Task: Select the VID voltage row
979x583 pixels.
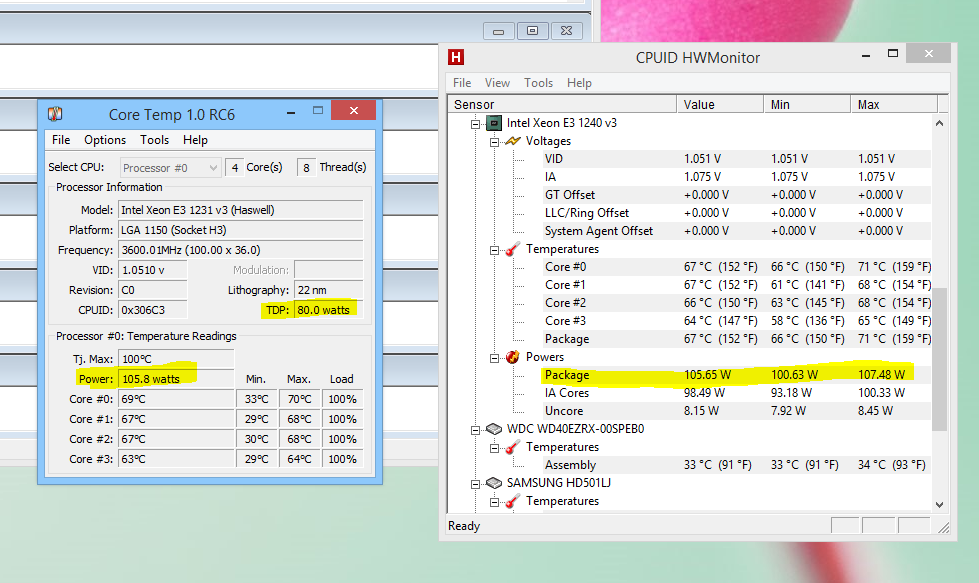Action: coord(737,159)
